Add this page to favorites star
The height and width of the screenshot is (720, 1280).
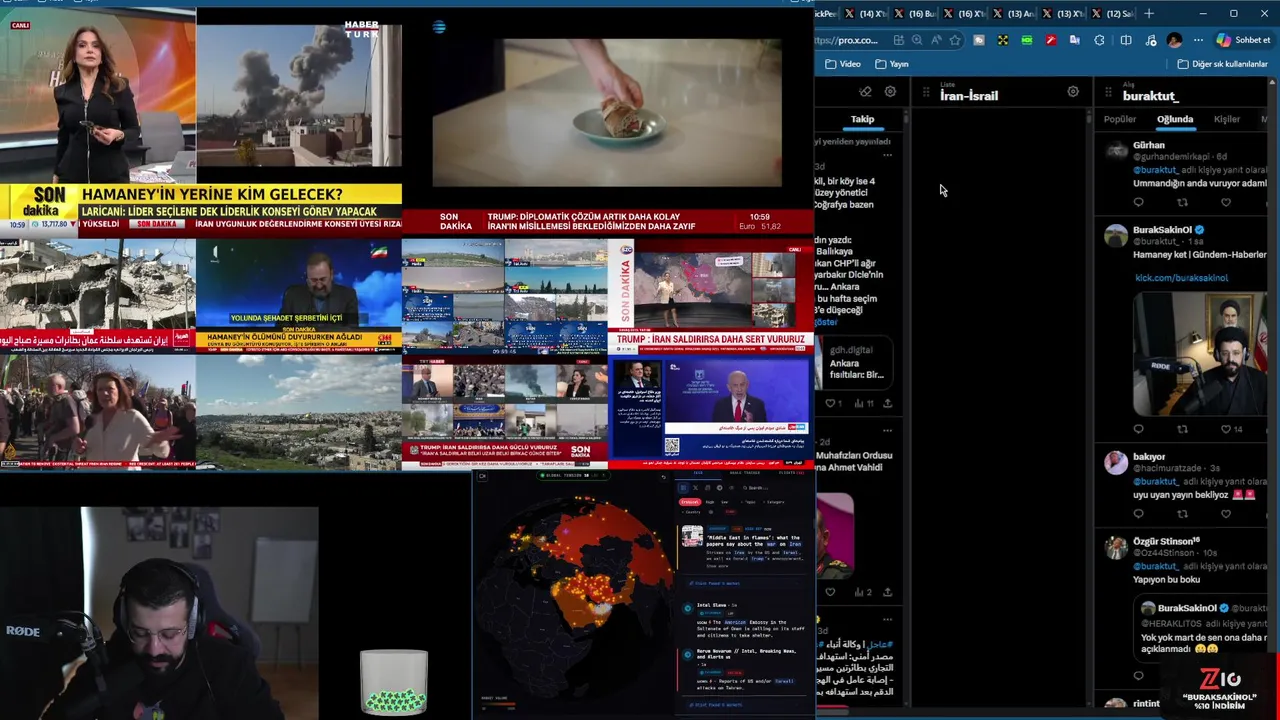point(955,40)
